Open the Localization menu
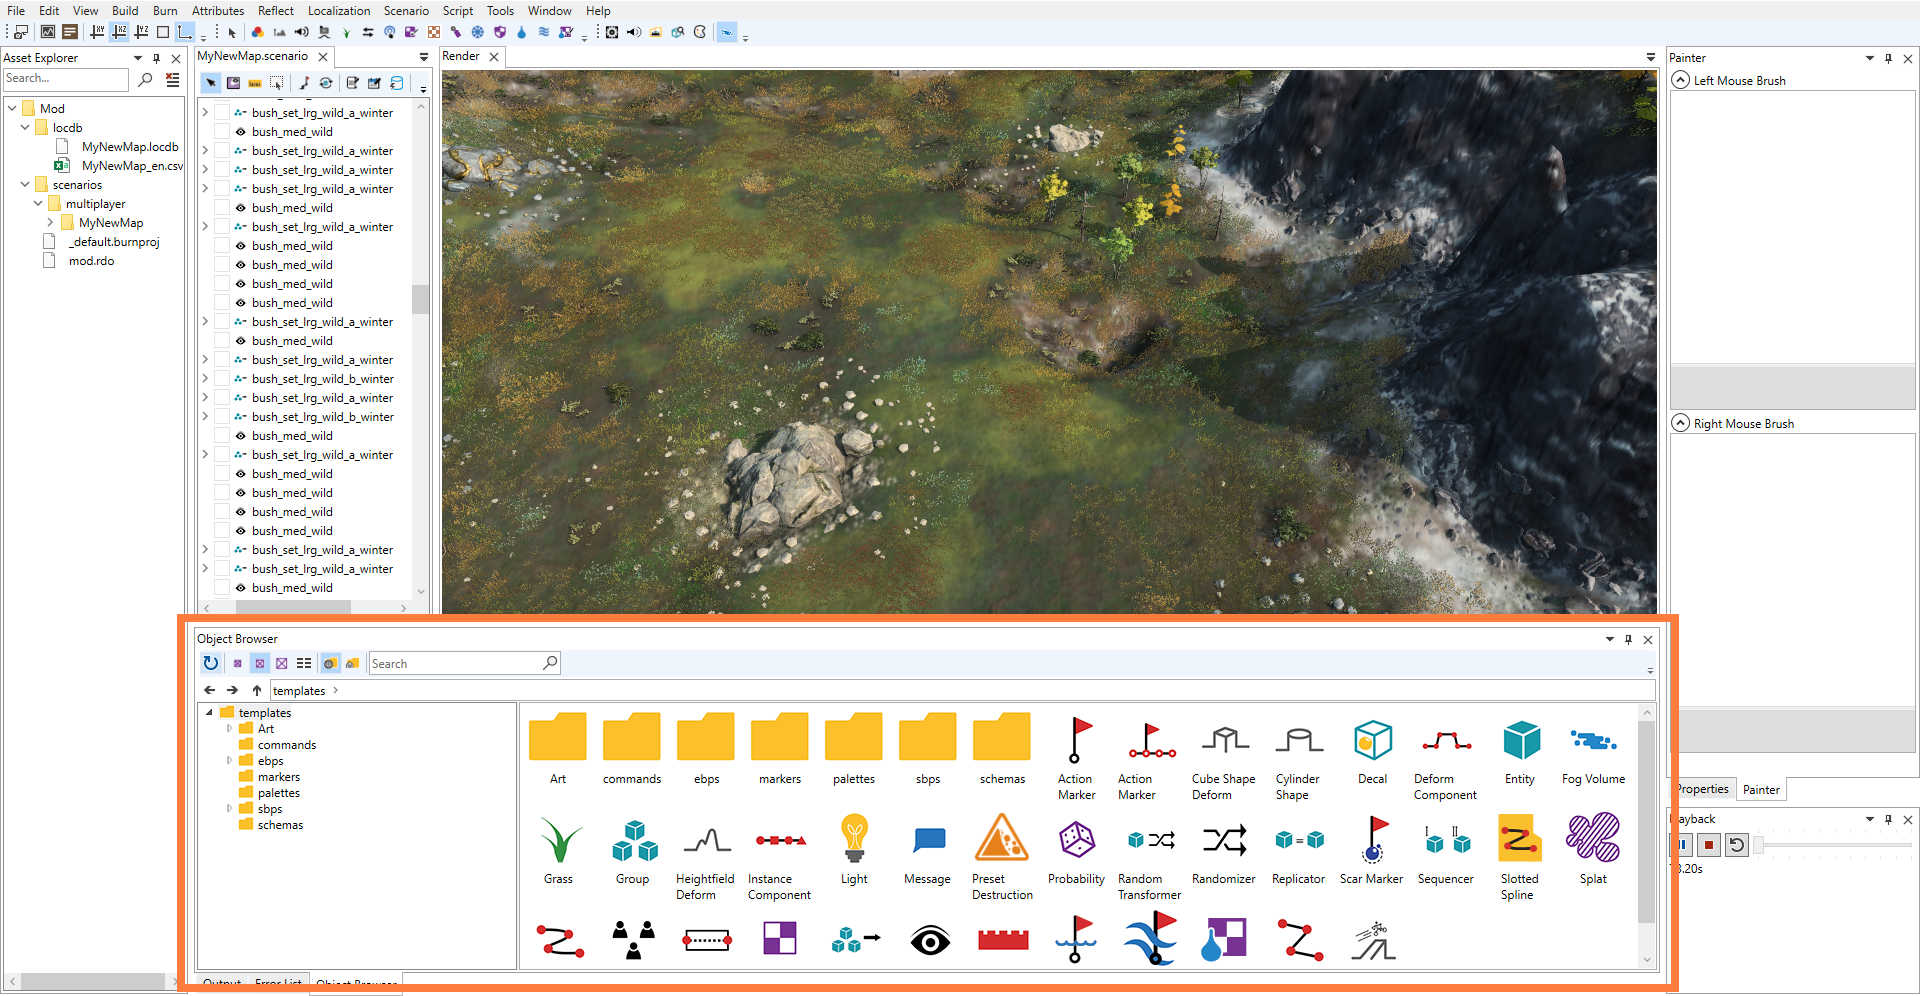 339,11
